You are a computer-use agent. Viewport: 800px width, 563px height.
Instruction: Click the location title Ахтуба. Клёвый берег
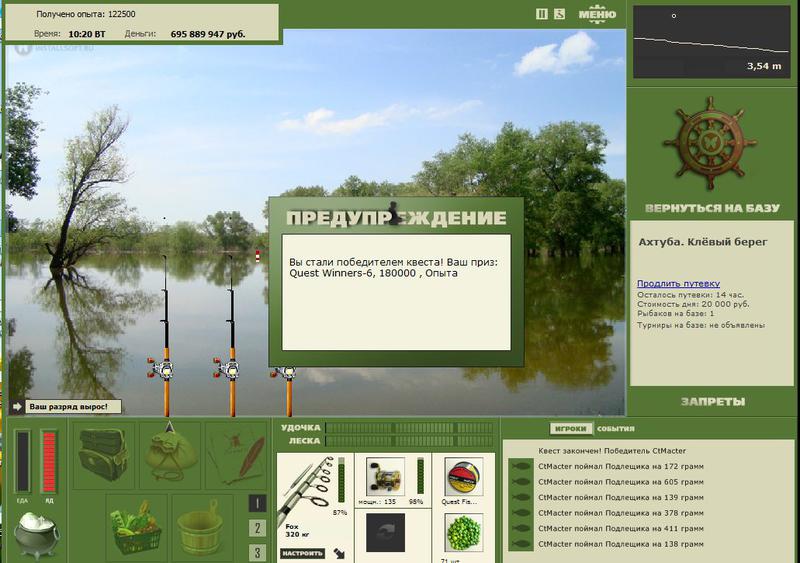point(703,242)
